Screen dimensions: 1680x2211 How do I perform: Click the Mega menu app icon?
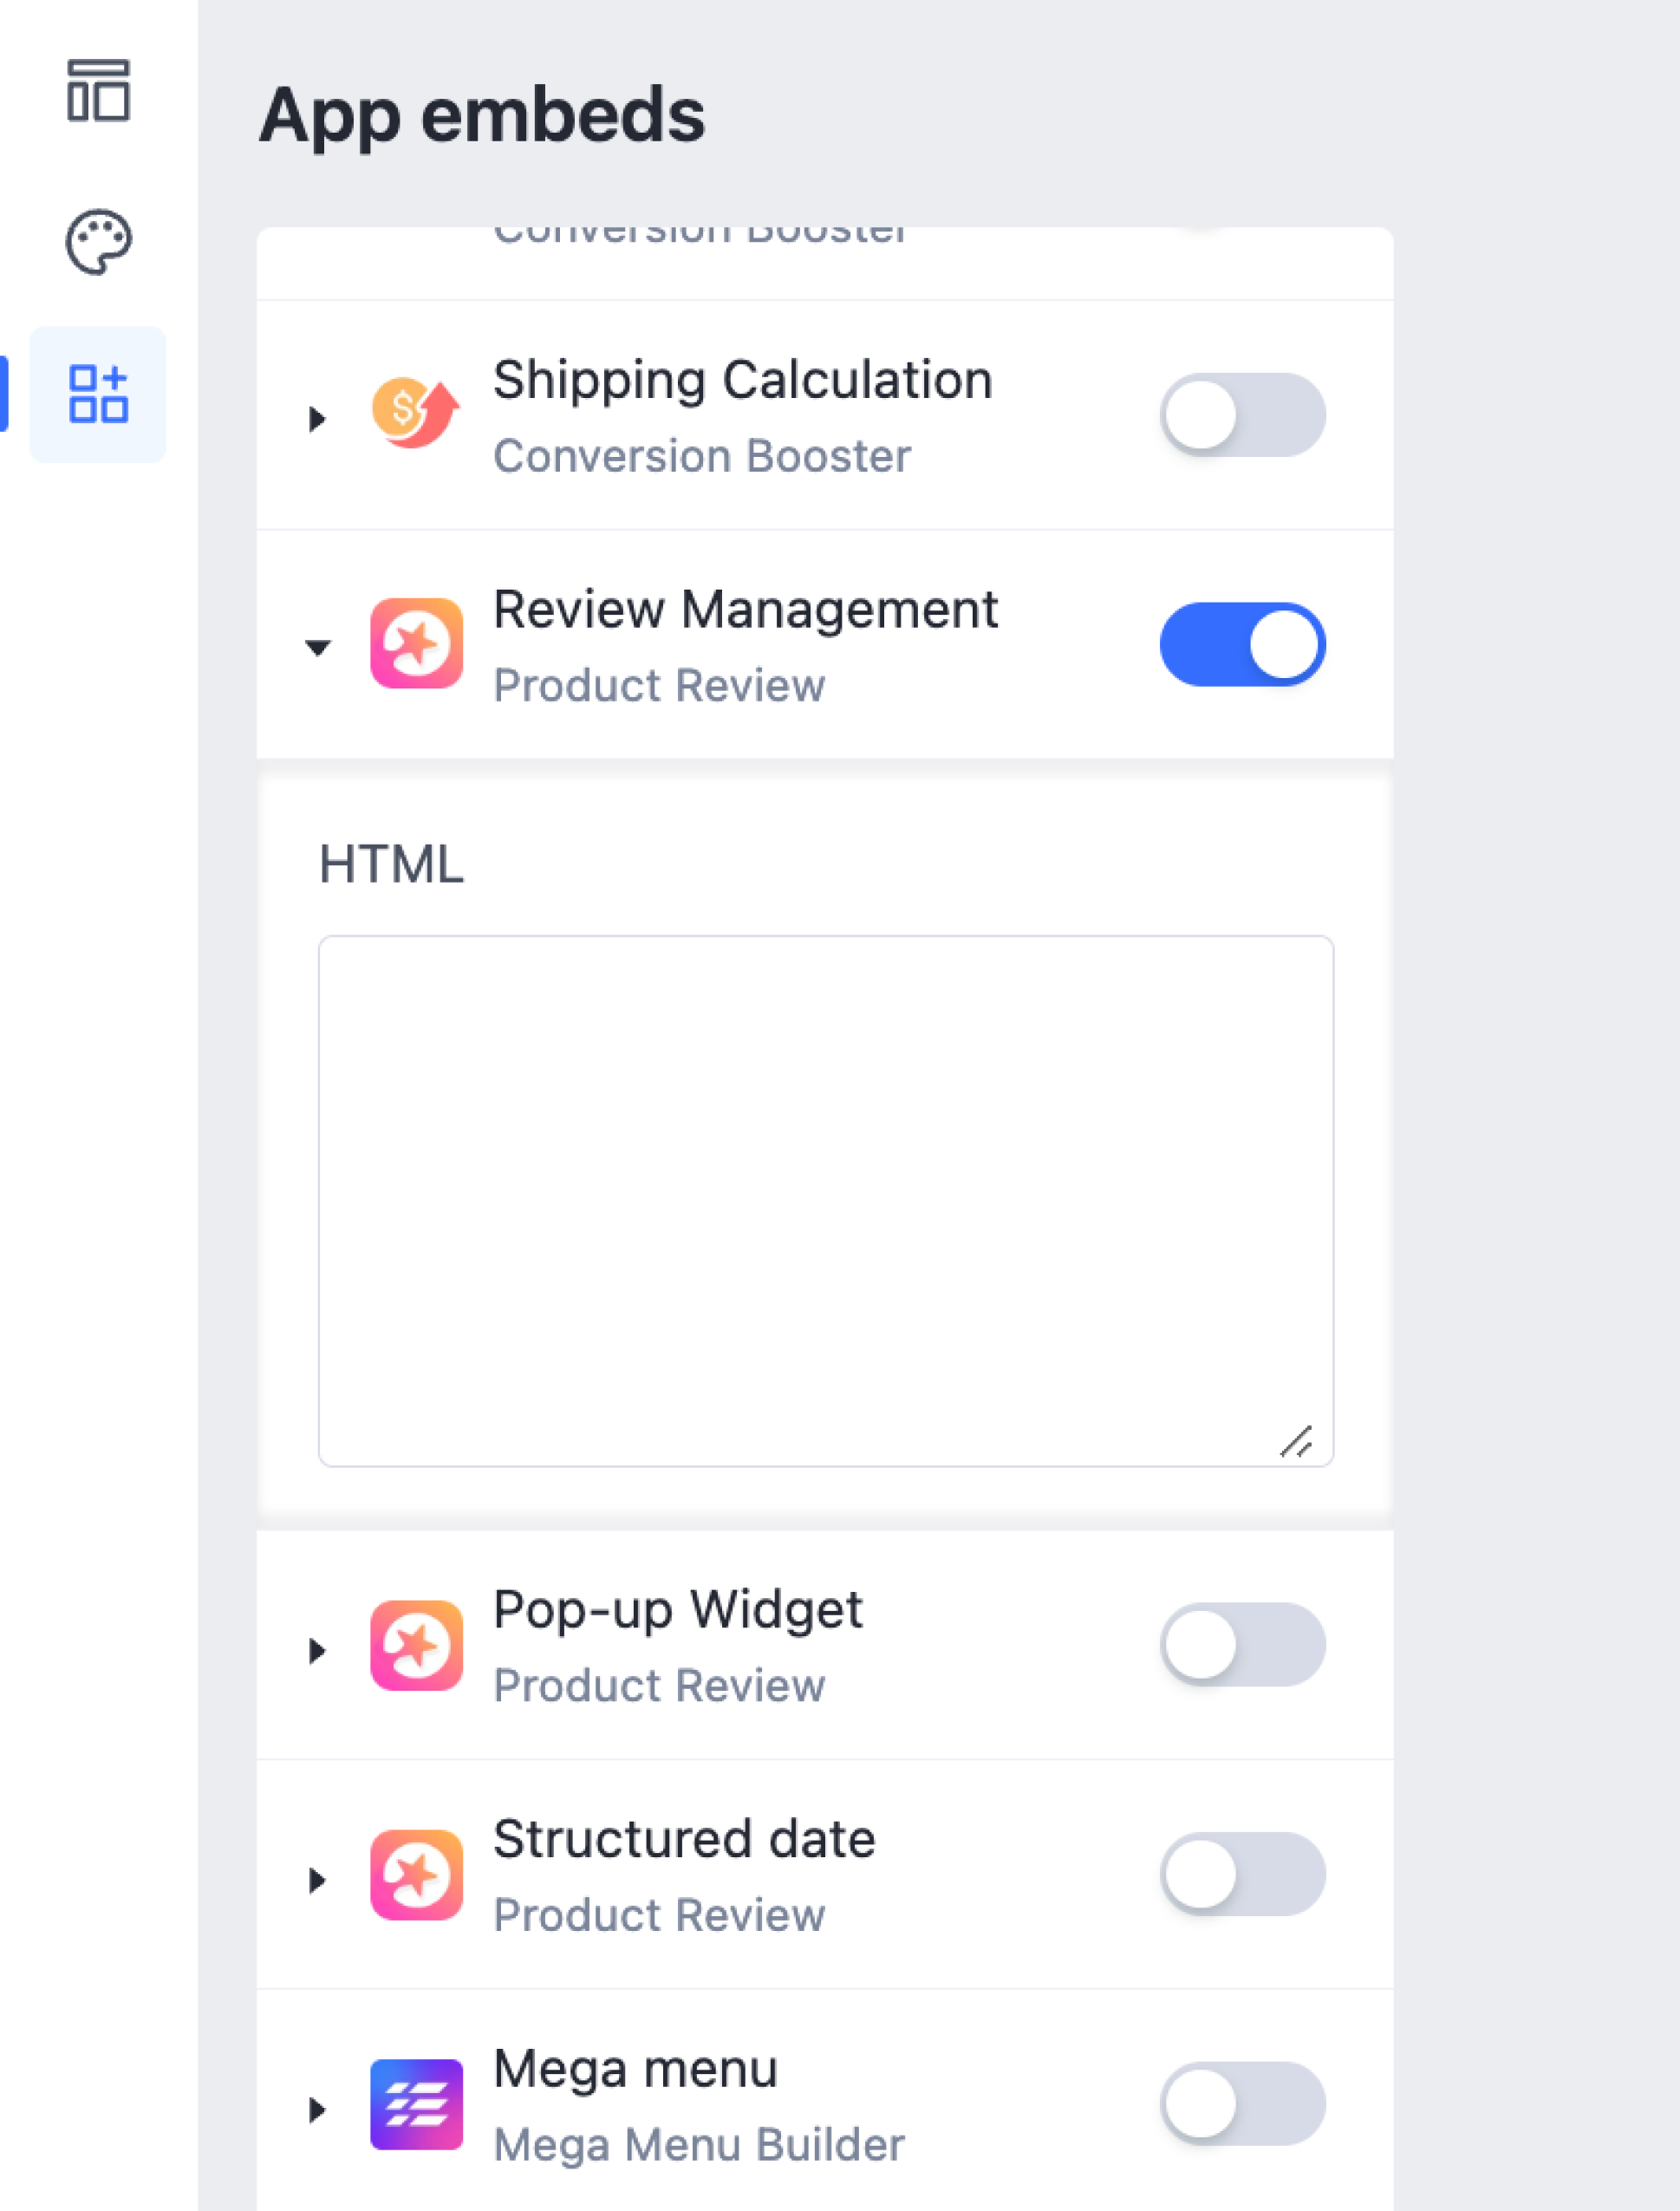[416, 2104]
